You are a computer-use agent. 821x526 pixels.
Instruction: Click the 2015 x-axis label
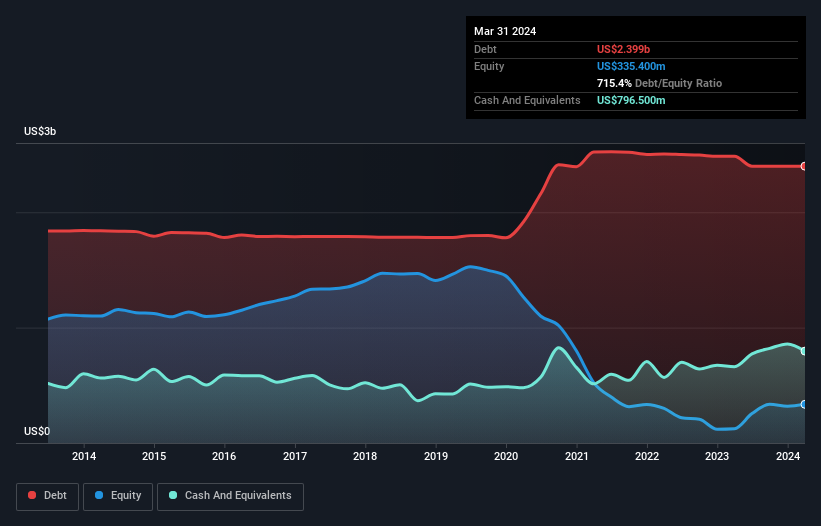(x=154, y=456)
